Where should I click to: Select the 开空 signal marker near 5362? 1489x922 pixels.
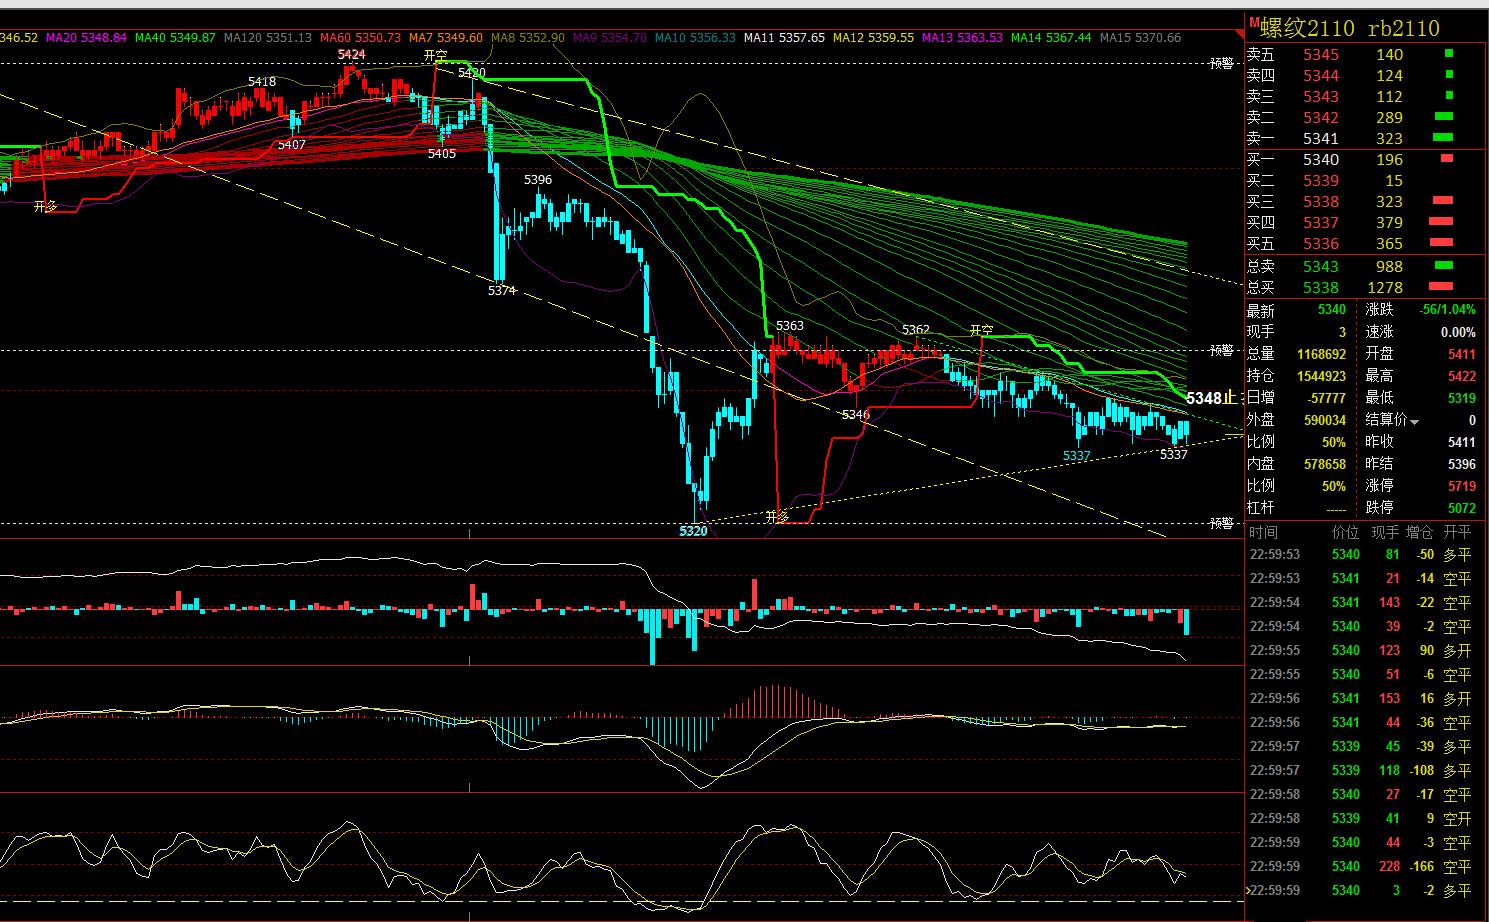[981, 330]
